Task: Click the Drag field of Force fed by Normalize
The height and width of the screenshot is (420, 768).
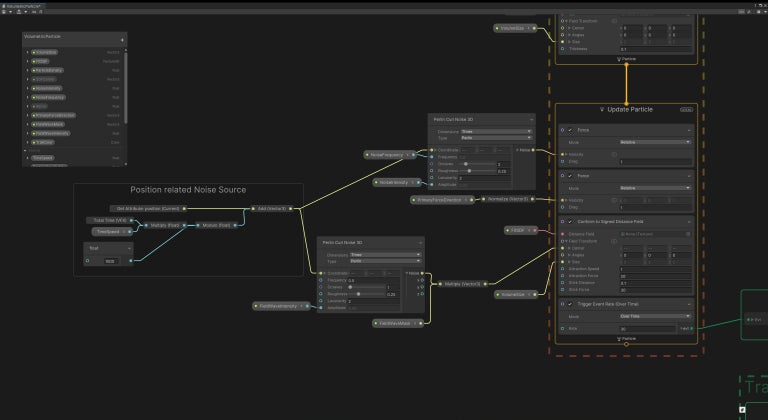Action: (655, 207)
